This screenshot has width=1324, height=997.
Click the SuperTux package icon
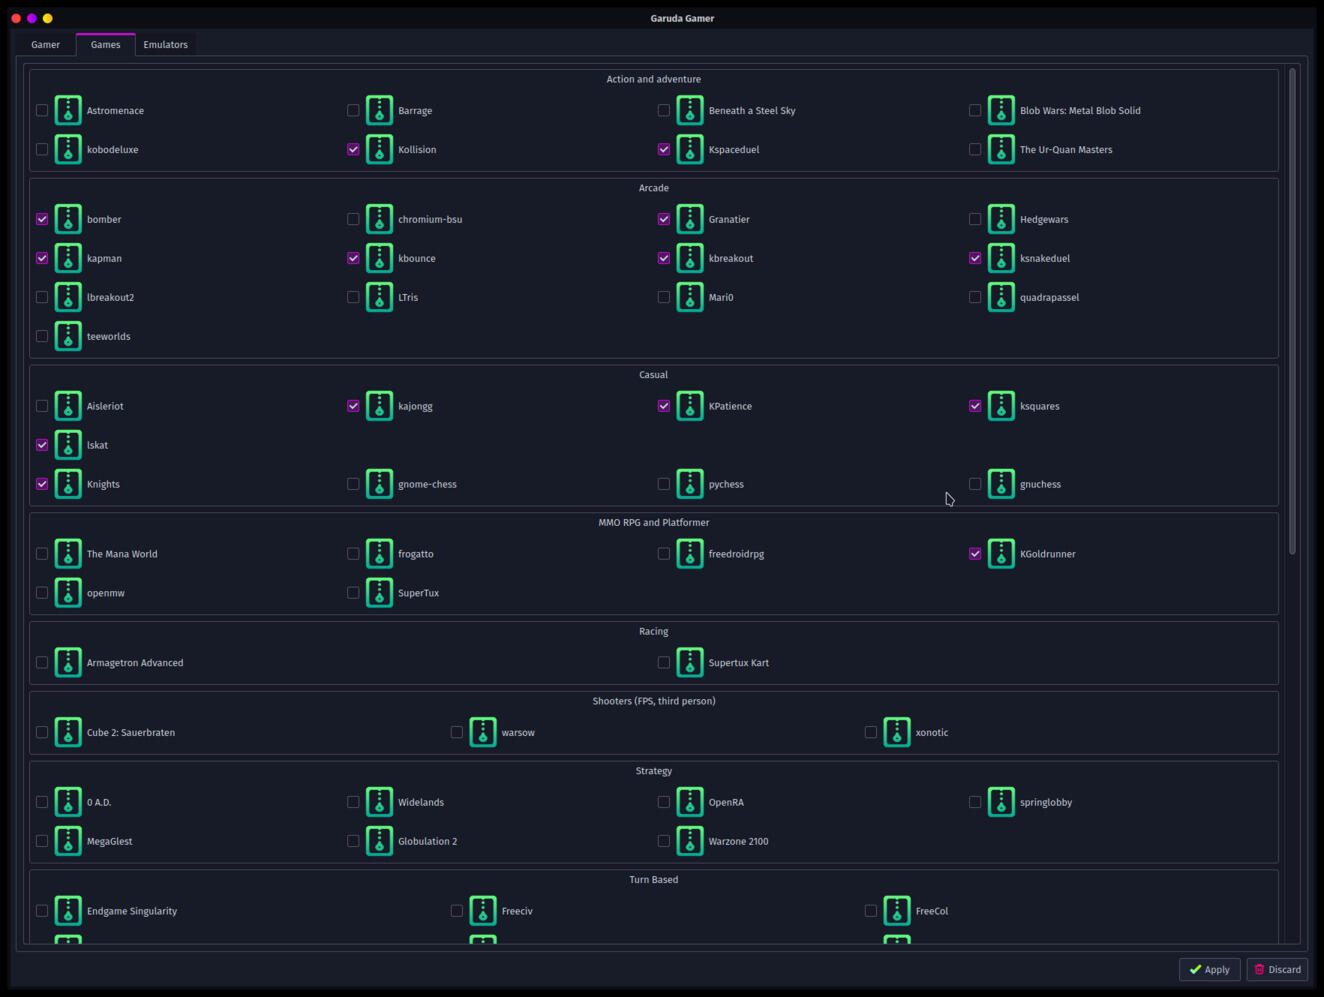(380, 593)
